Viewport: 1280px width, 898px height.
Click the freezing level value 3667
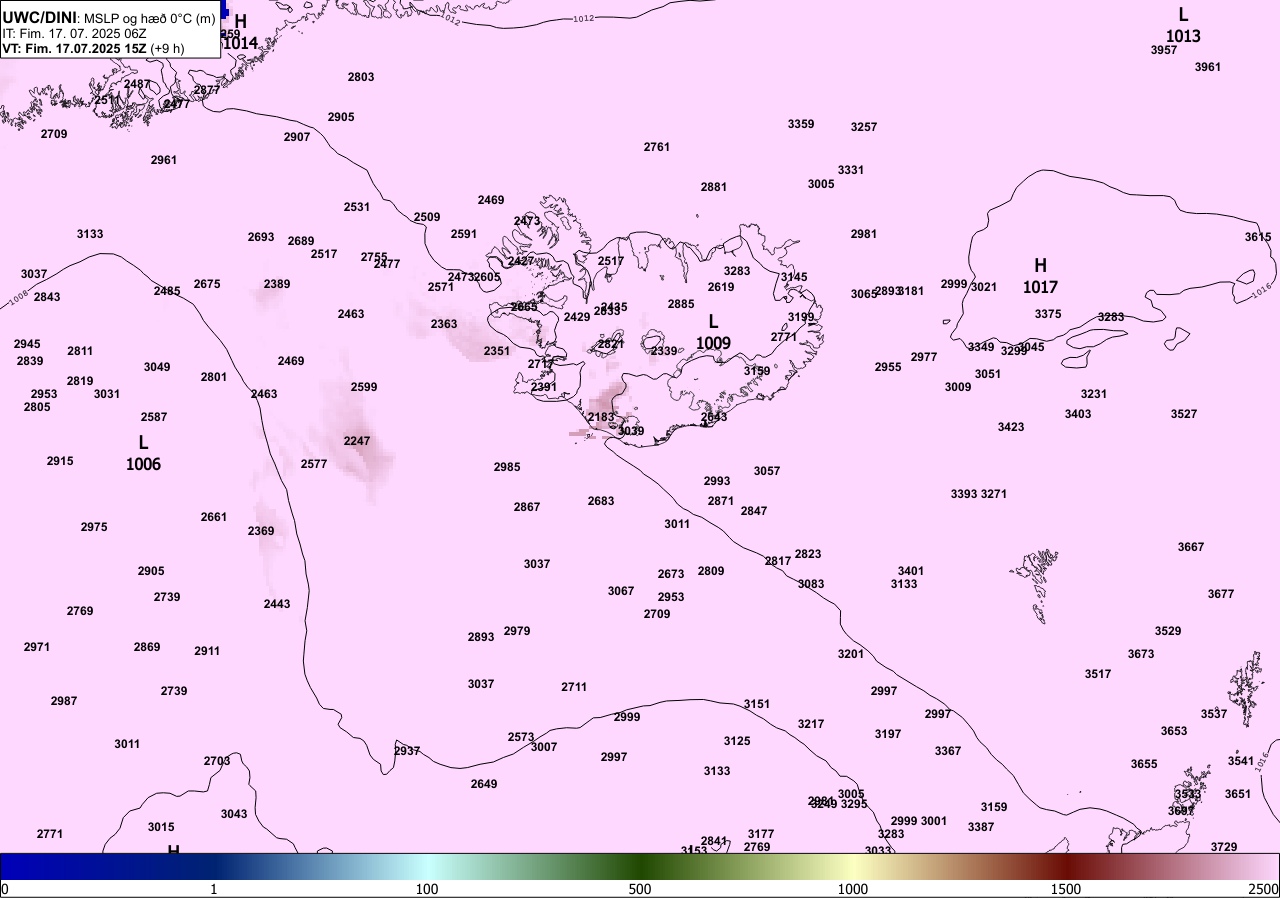pos(1191,547)
